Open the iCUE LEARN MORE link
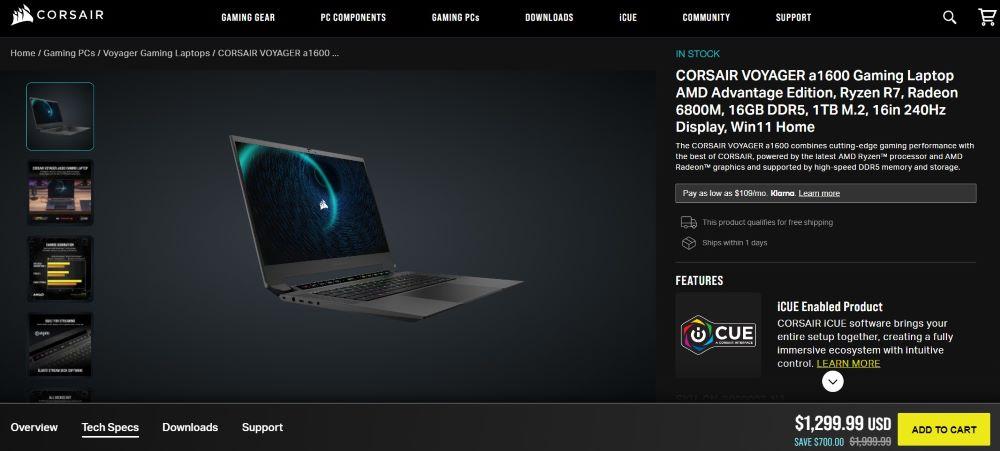This screenshot has width=1000, height=451. coord(848,364)
